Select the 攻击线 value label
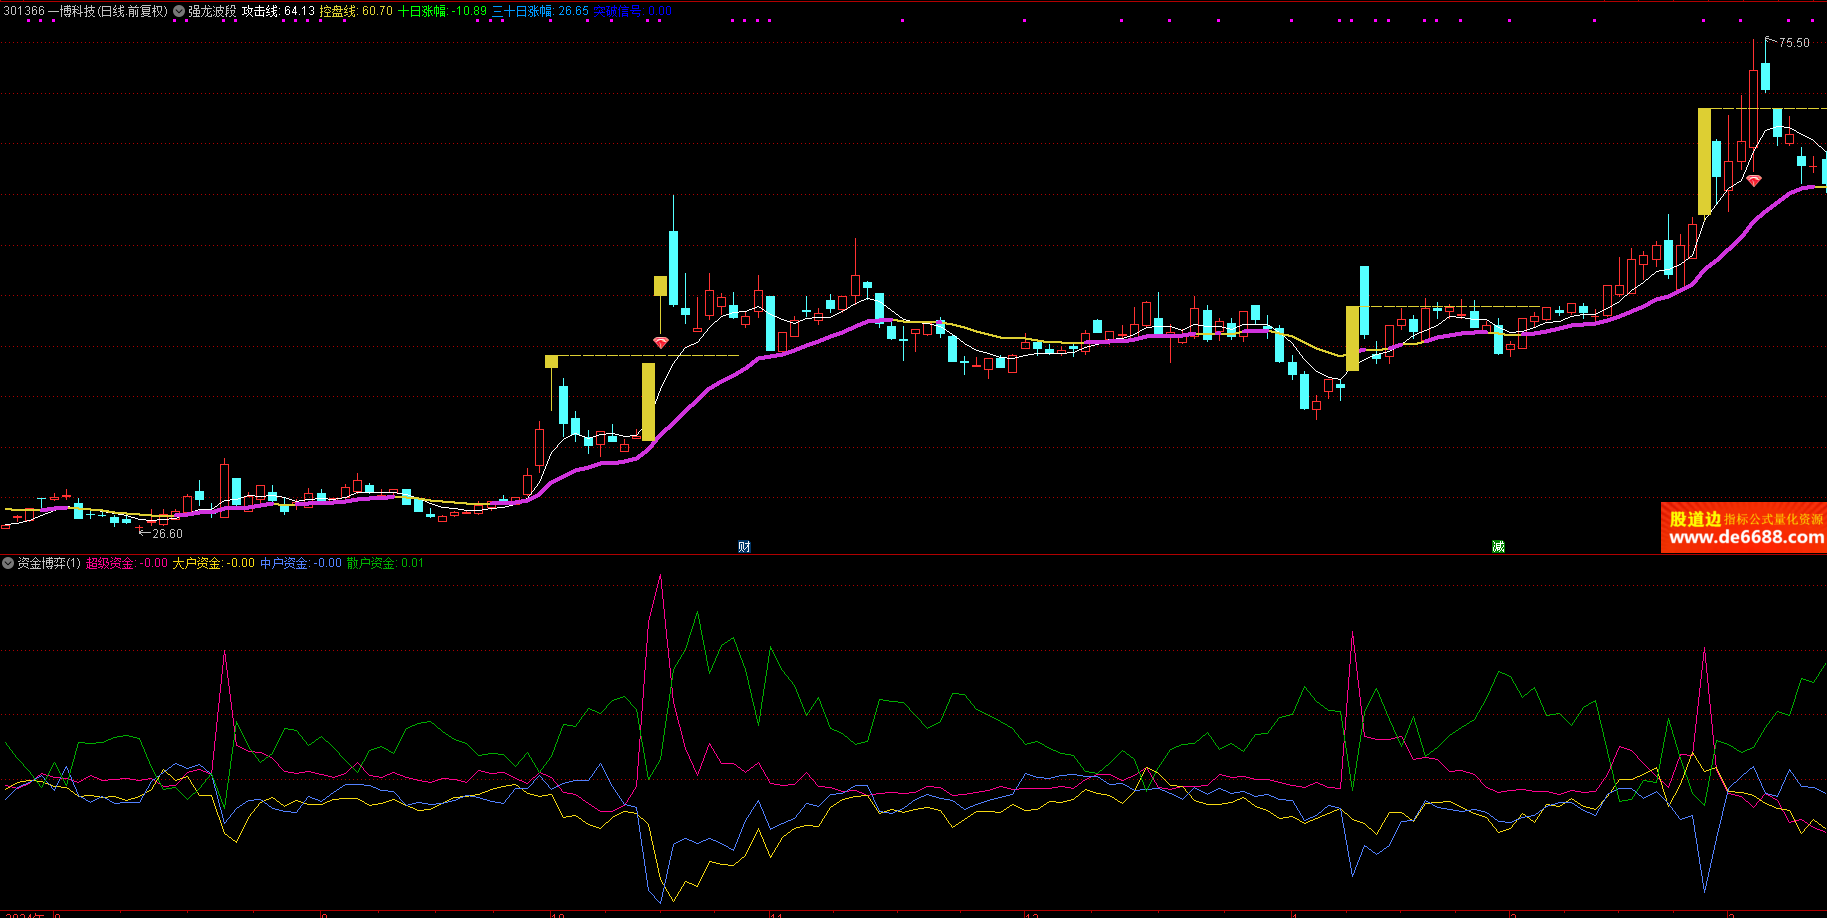This screenshot has height=918, width=1827. [278, 11]
